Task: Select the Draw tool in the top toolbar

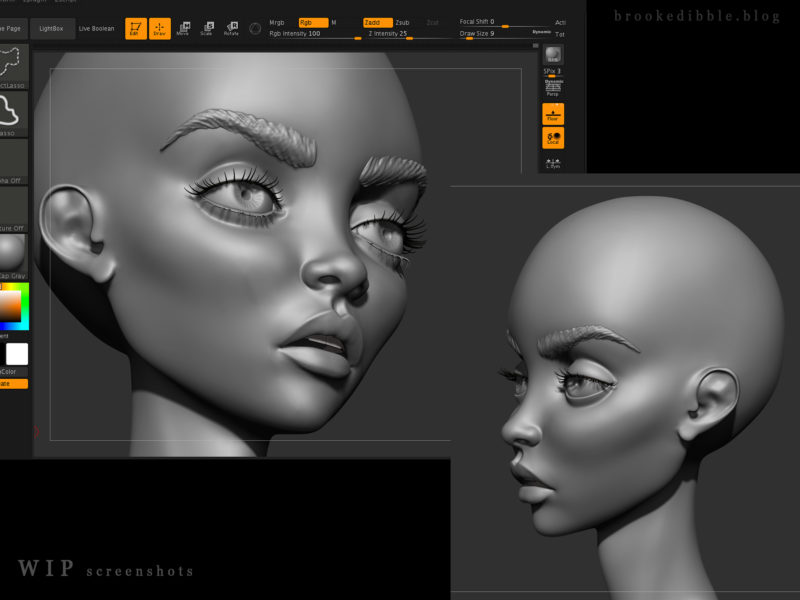Action: (x=159, y=27)
